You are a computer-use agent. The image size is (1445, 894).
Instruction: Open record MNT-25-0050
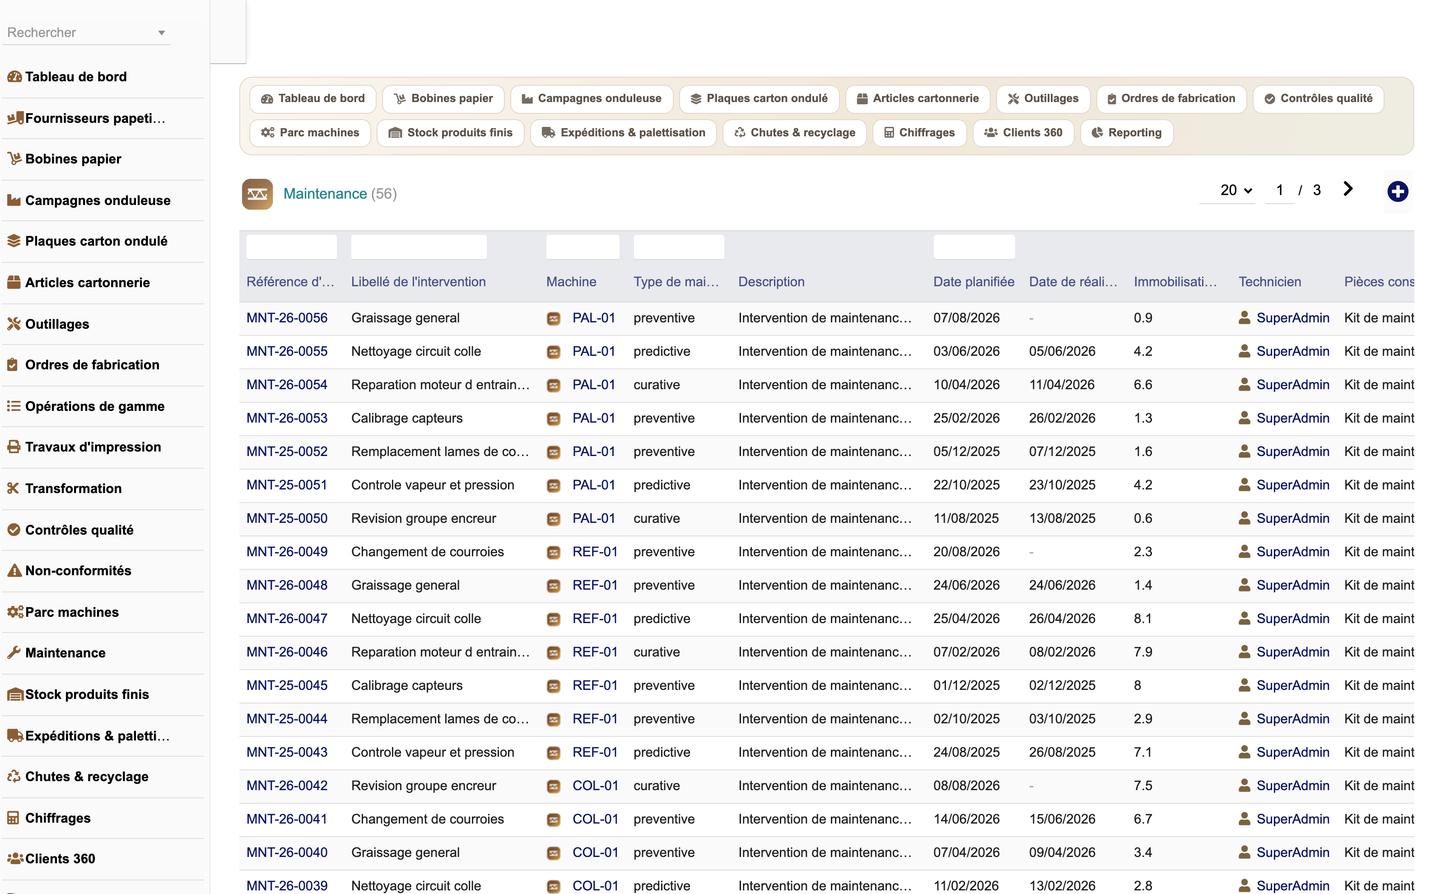[287, 518]
